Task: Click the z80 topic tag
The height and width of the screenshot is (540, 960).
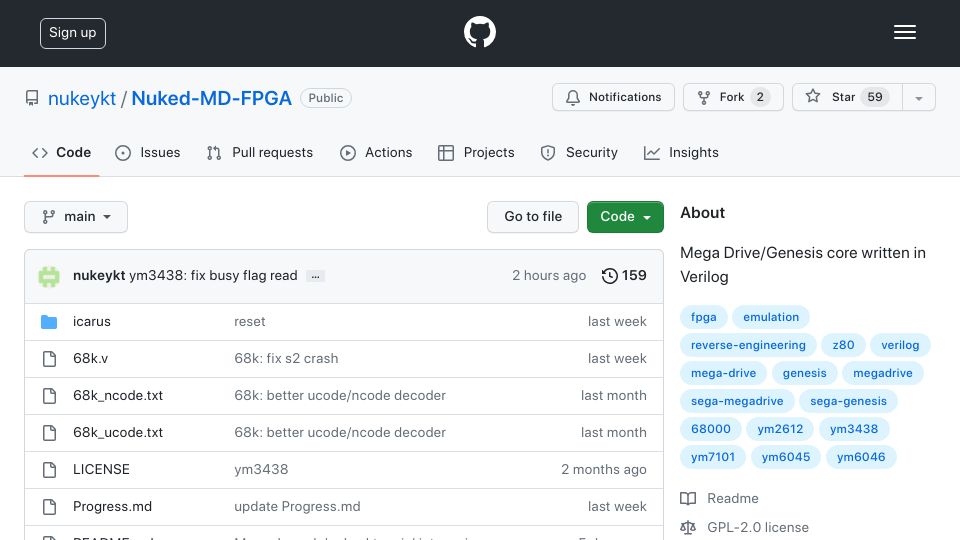Action: [x=843, y=345]
